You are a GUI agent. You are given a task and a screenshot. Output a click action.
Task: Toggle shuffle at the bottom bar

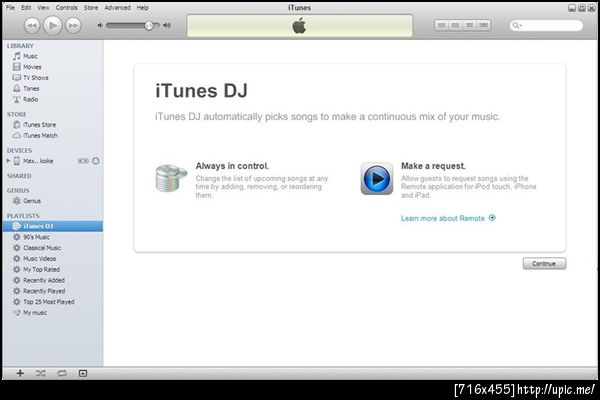(x=41, y=373)
